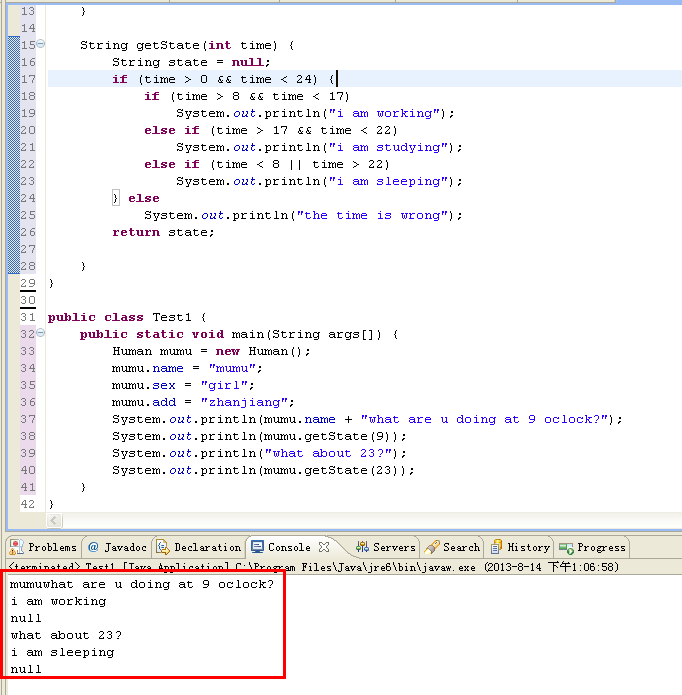
Task: Open the Search tab
Action: point(452,547)
